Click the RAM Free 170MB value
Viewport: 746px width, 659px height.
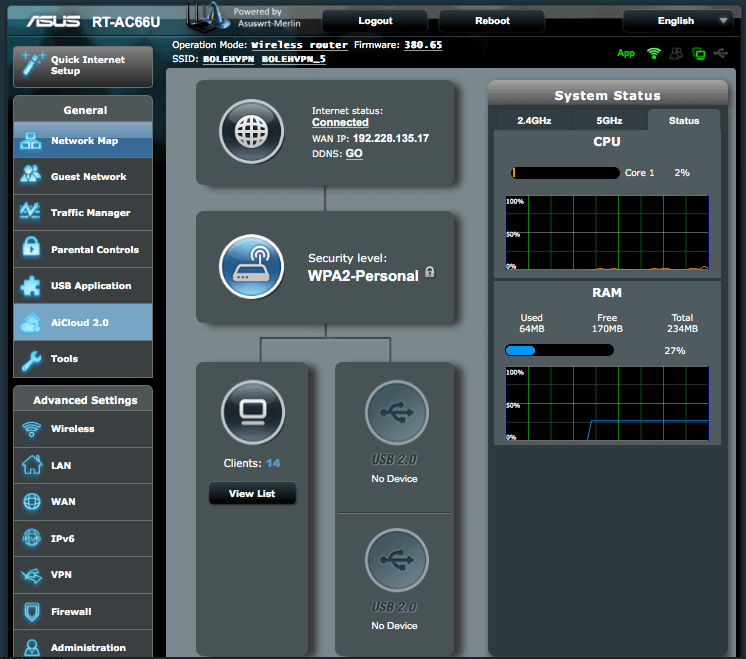pos(607,329)
